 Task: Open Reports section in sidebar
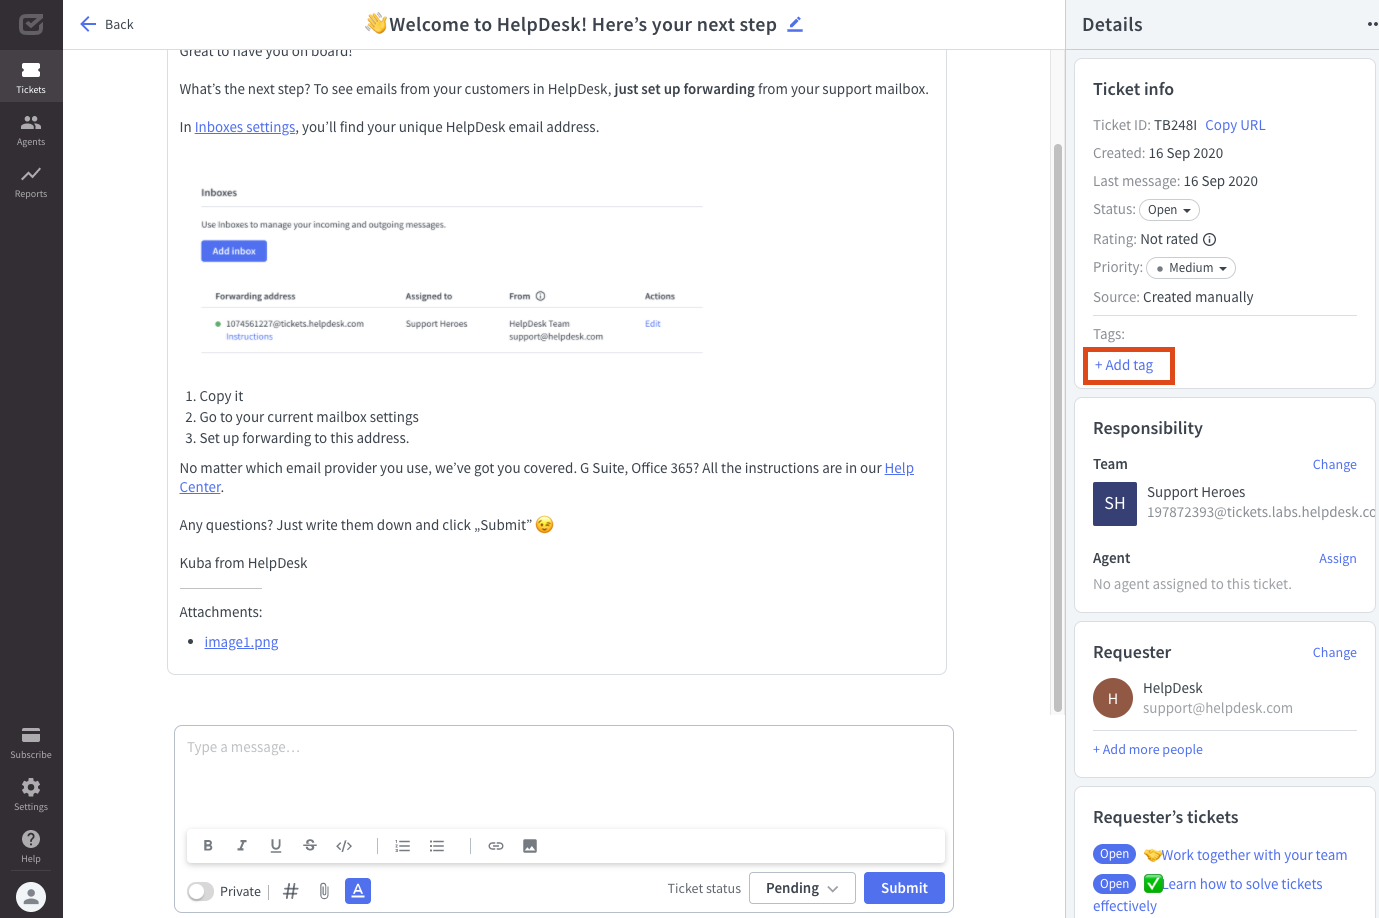tap(31, 181)
